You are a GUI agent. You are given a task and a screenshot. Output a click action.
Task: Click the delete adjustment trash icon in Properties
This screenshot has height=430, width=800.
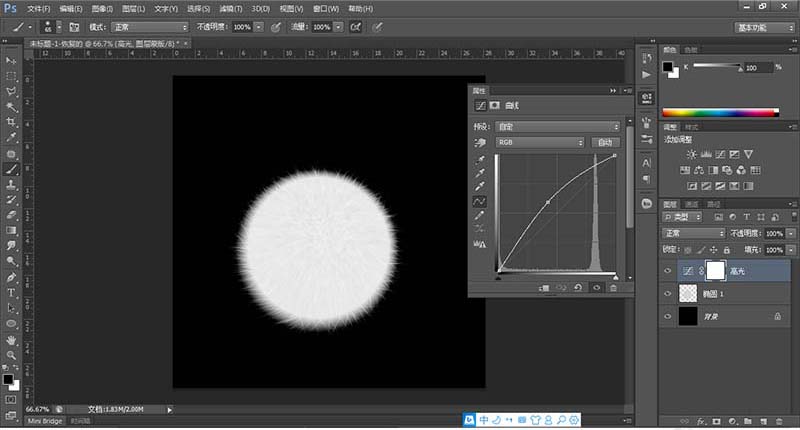point(613,287)
